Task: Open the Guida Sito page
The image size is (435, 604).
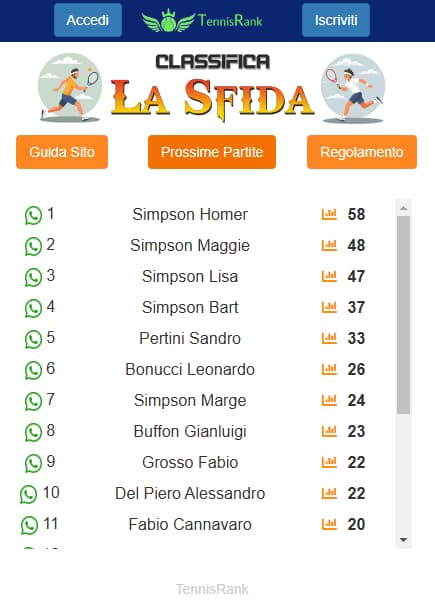Action: point(62,152)
